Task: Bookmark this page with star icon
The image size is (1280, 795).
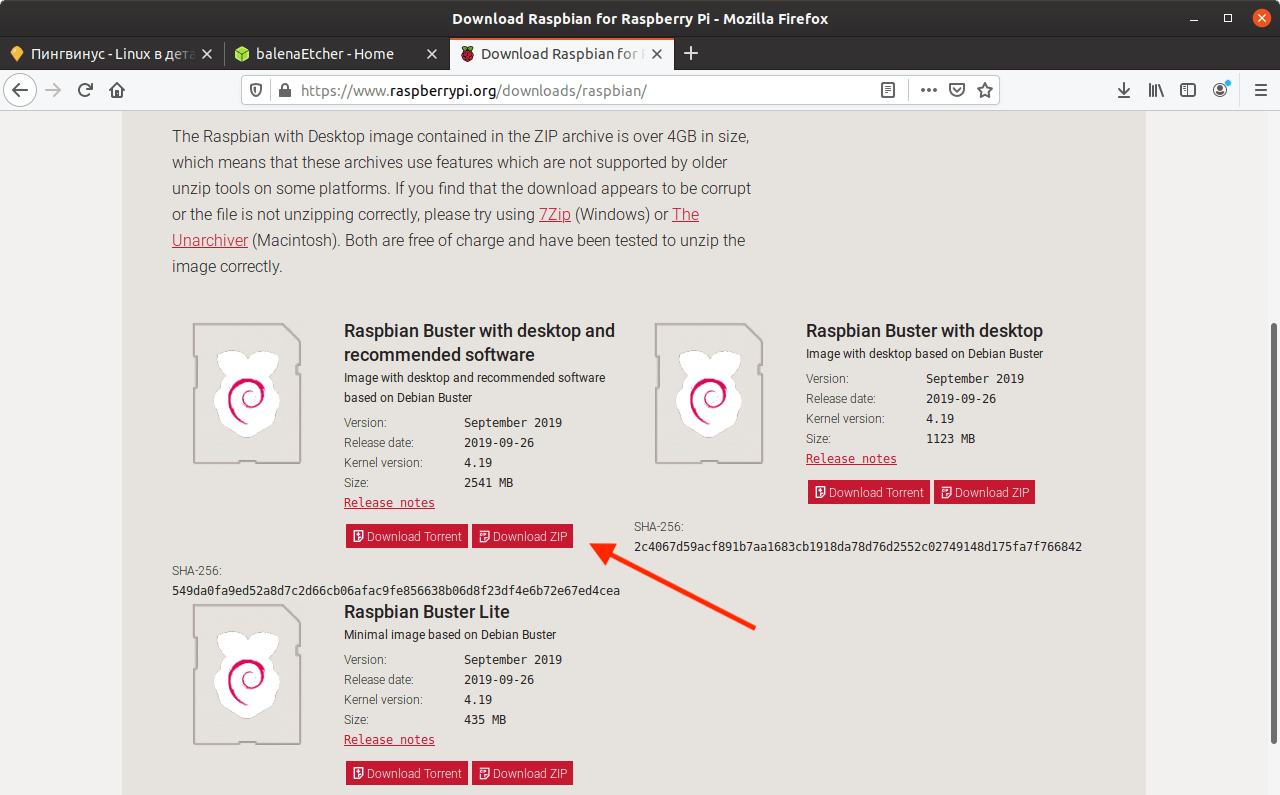Action: pyautogui.click(x=985, y=90)
